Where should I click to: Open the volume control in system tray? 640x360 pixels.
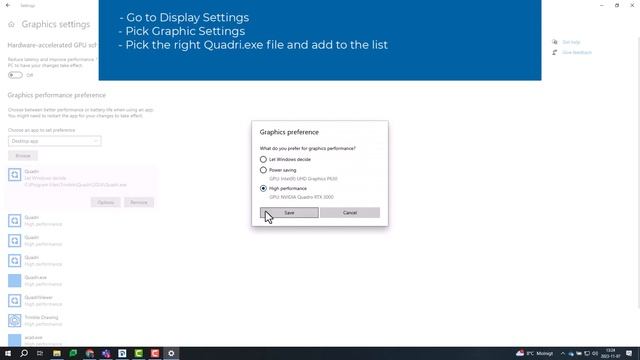[595, 353]
